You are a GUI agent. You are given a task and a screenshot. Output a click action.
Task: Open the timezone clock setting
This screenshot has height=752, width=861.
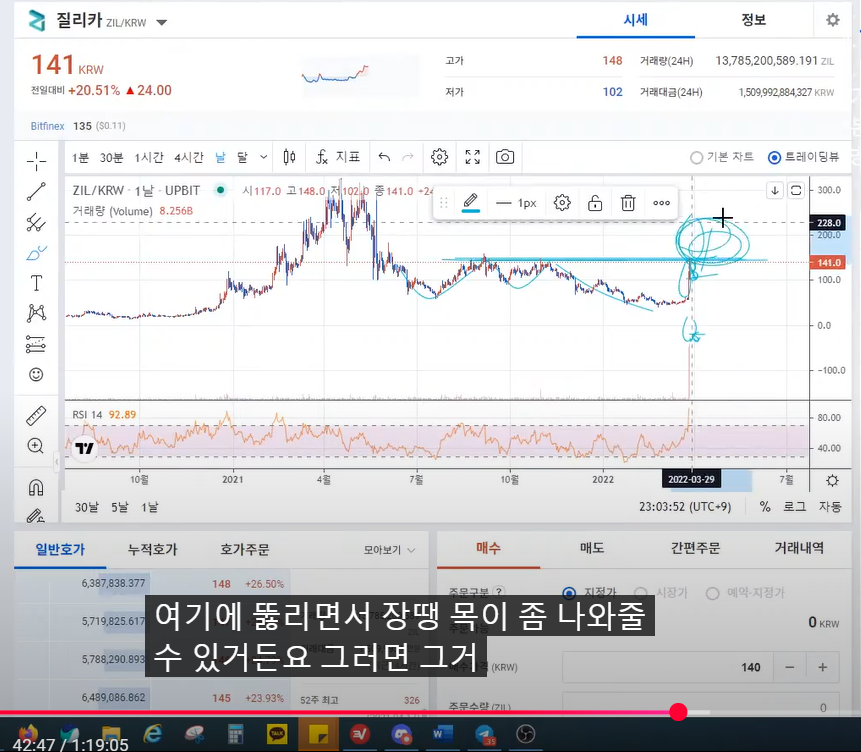pyautogui.click(x=685, y=506)
